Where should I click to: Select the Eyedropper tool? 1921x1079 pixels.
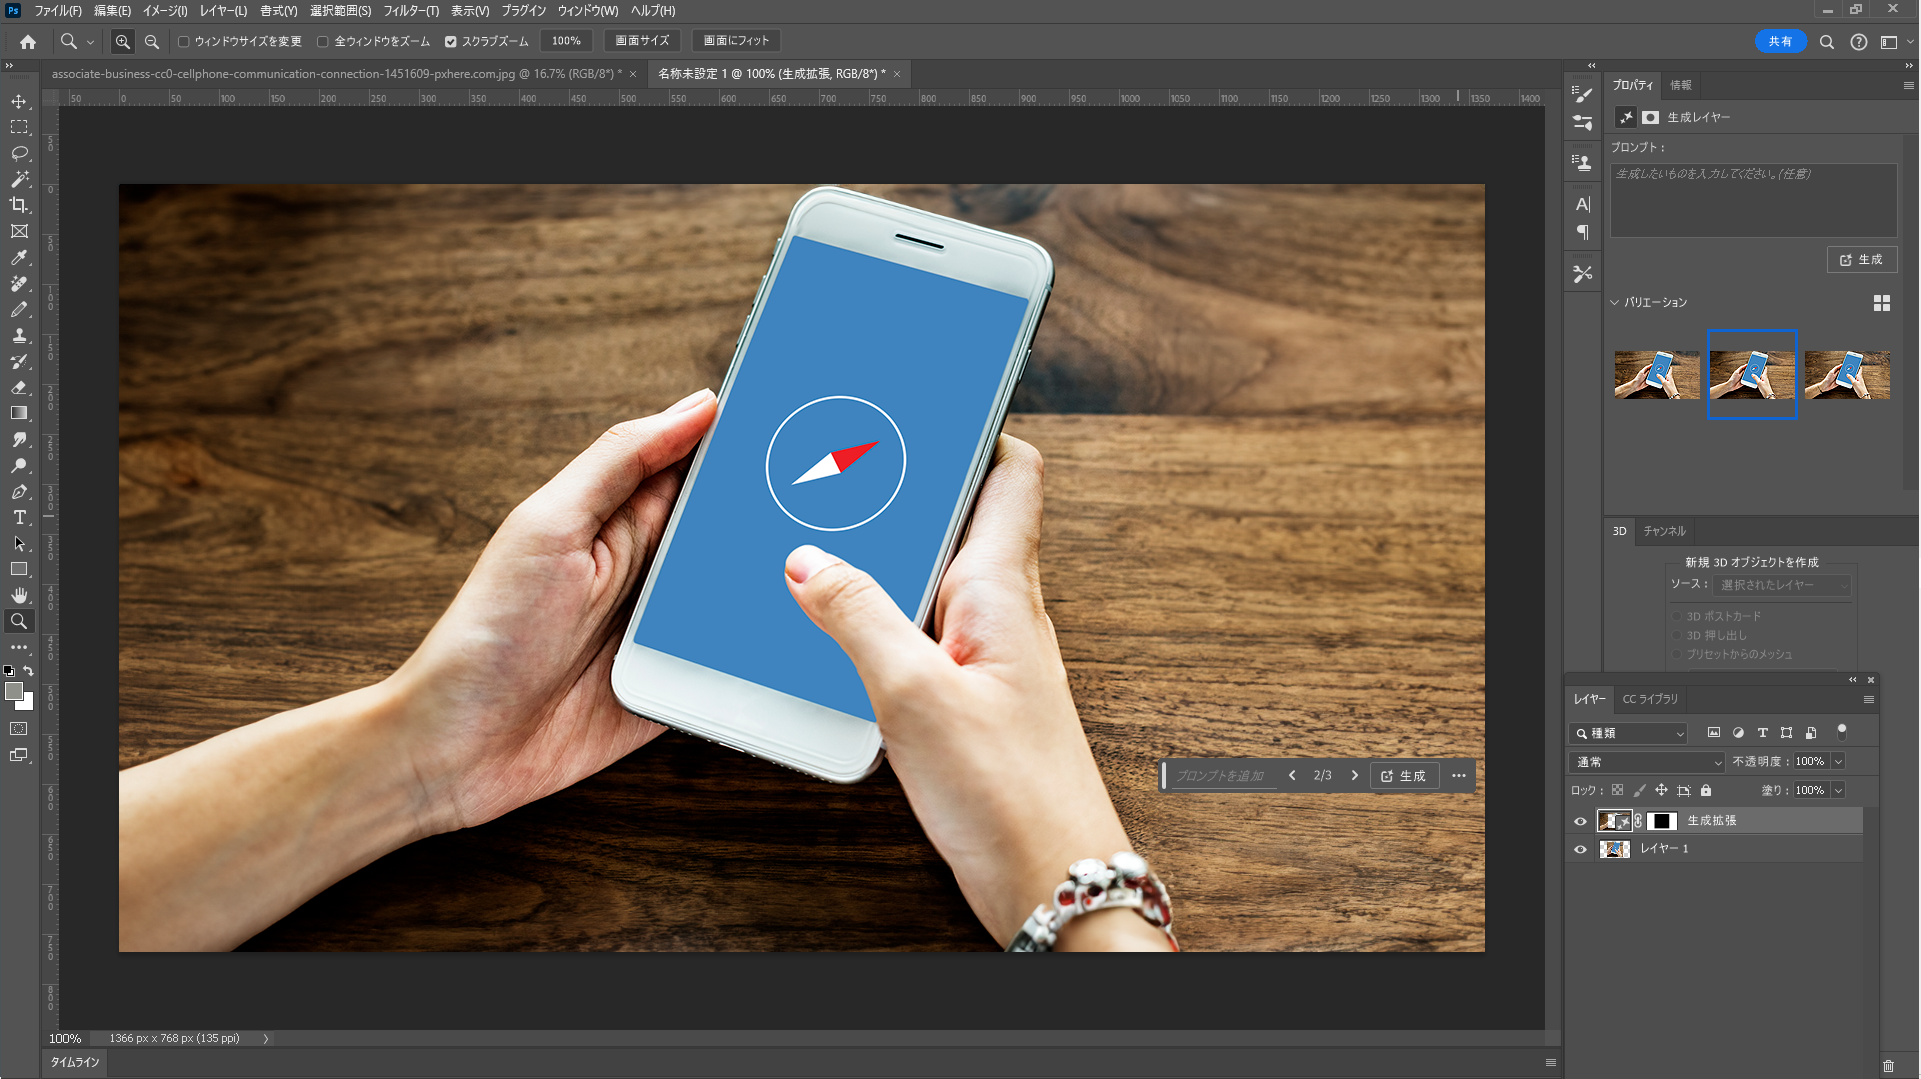pyautogui.click(x=19, y=257)
